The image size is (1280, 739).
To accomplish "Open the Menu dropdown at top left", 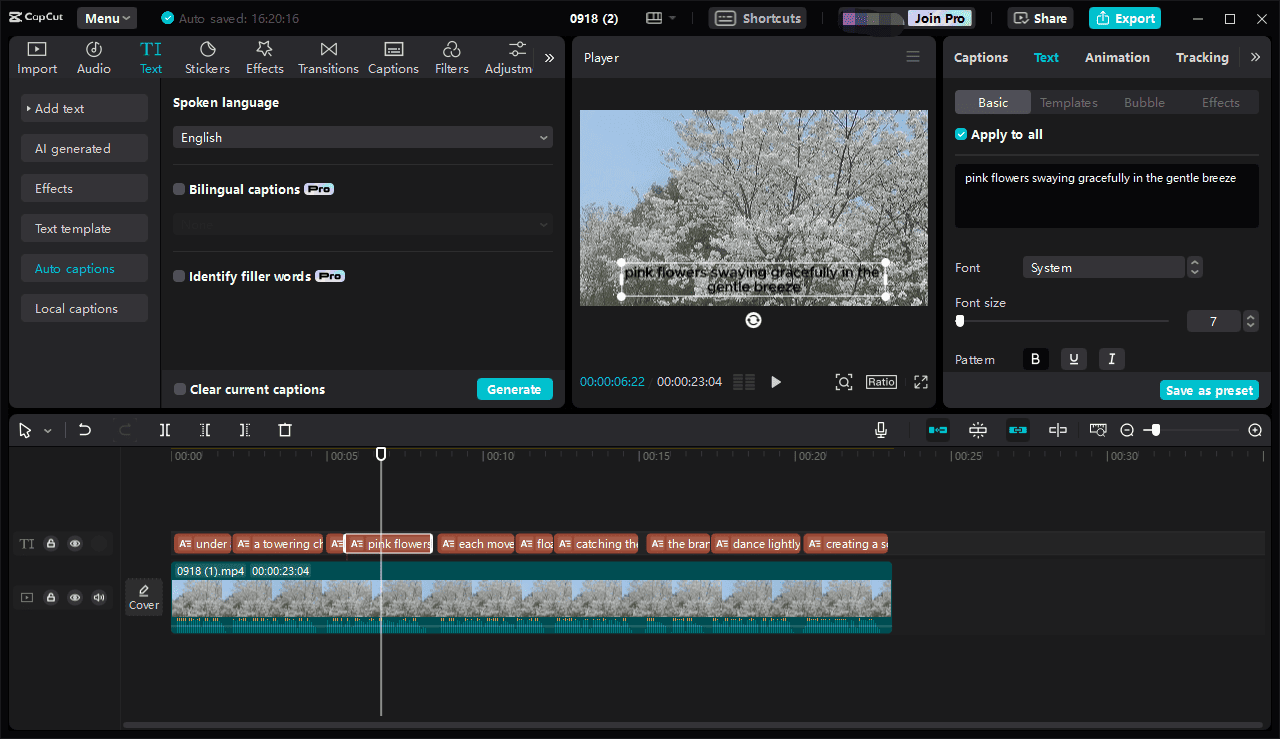I will [x=108, y=18].
